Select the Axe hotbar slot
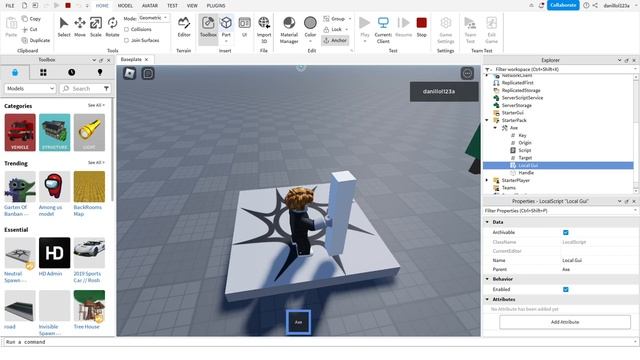The width and height of the screenshot is (640, 360). [x=298, y=322]
